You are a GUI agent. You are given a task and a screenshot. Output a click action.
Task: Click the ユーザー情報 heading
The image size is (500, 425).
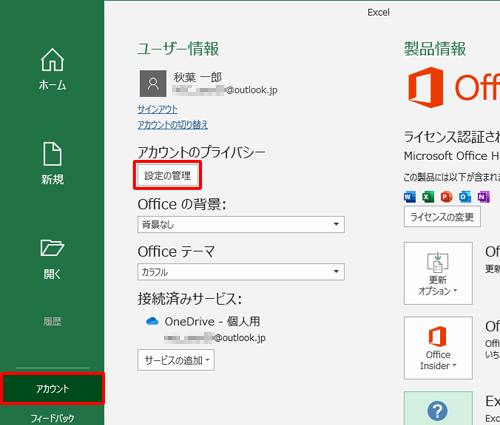[x=178, y=49]
